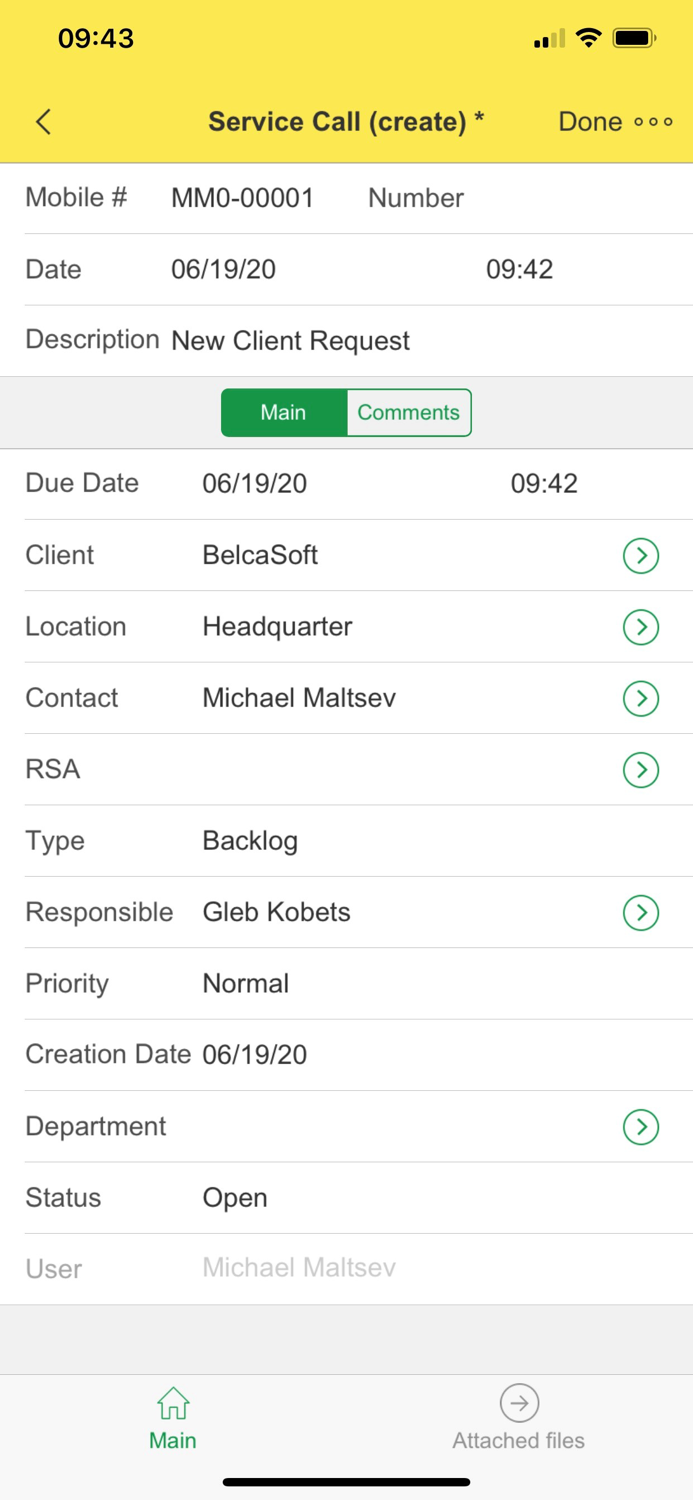Open the Type field showing Backlog
This screenshot has width=693, height=1500.
pyautogui.click(x=250, y=841)
